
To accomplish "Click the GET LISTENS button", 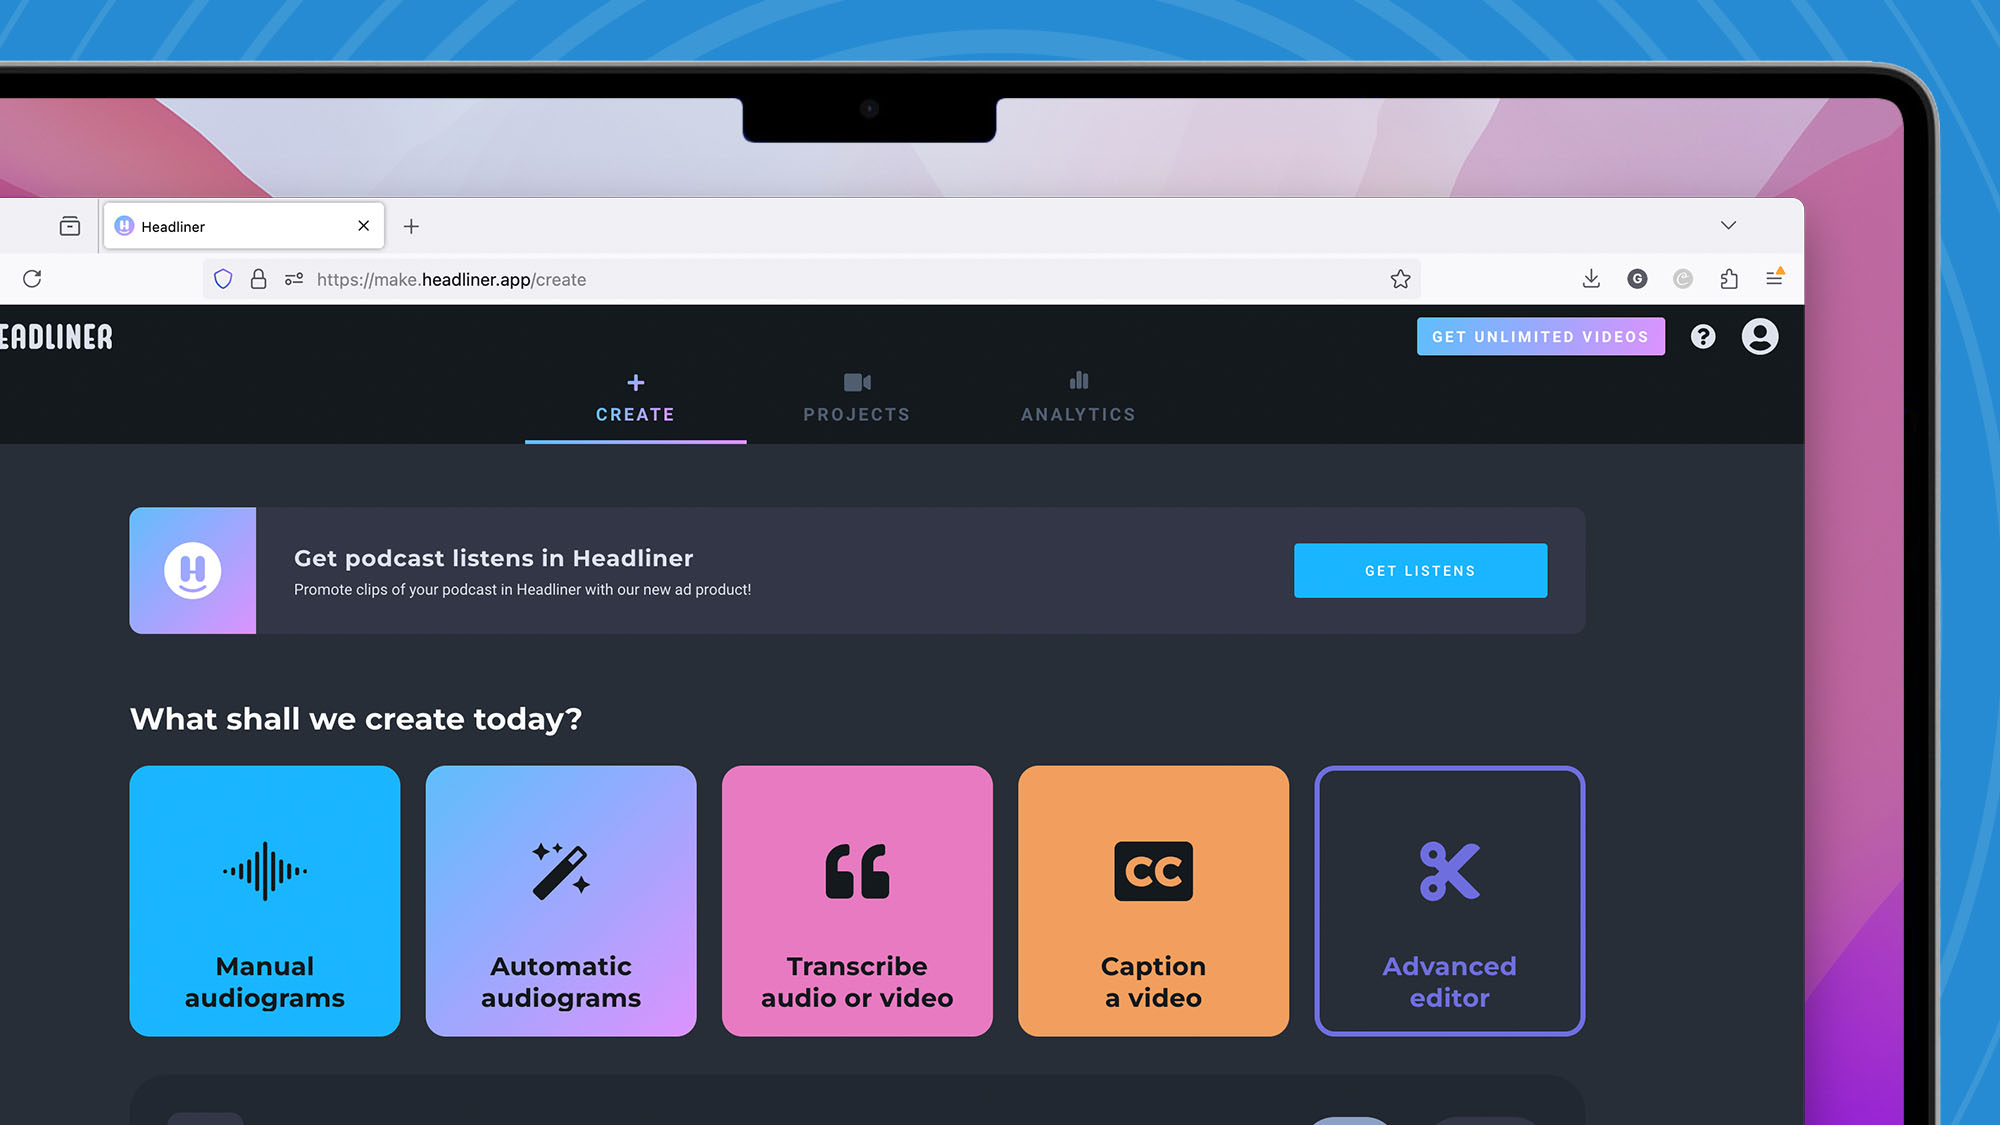I will click(1420, 570).
